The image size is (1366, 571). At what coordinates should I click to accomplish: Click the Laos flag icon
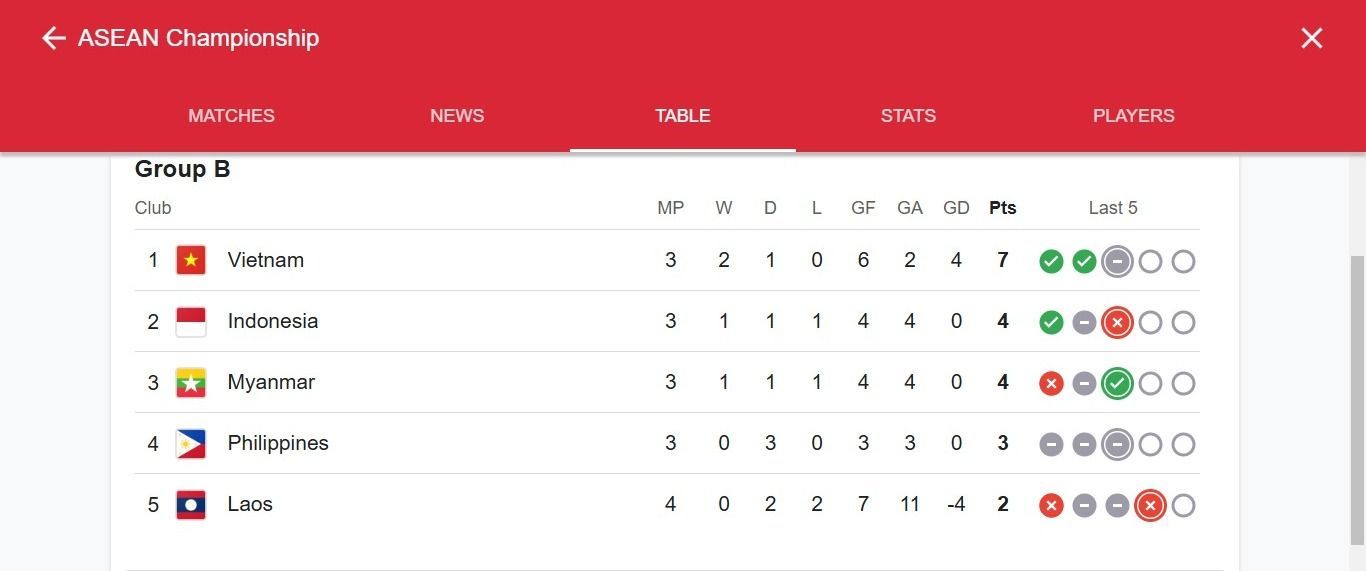tap(191, 504)
